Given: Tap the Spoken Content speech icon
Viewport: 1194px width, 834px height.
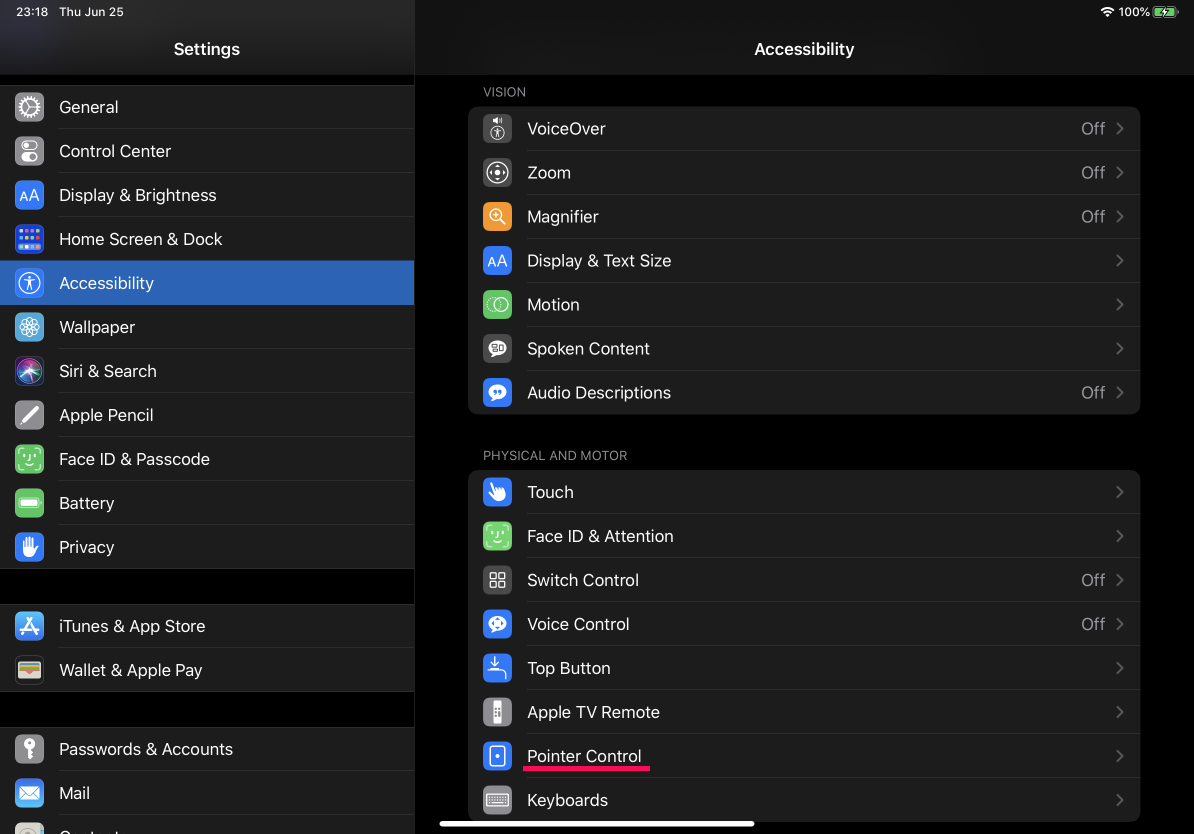Looking at the screenshot, I should coord(497,349).
